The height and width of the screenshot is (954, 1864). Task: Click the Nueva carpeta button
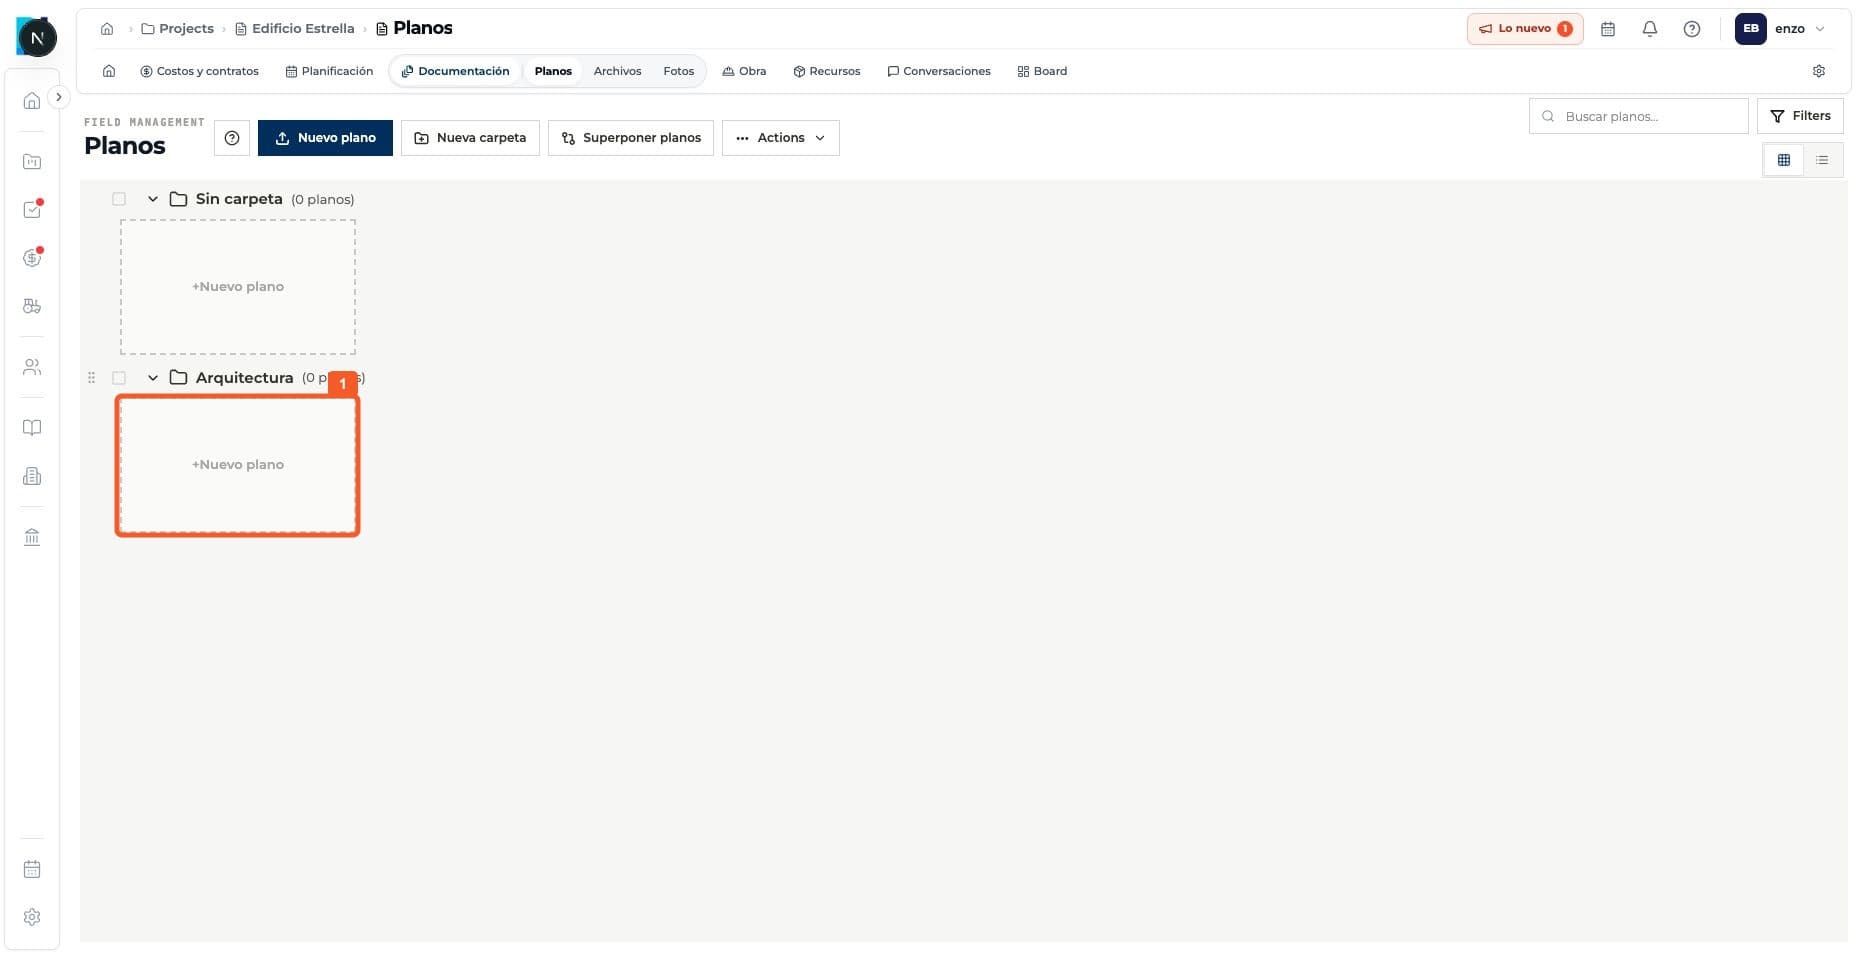tap(470, 138)
